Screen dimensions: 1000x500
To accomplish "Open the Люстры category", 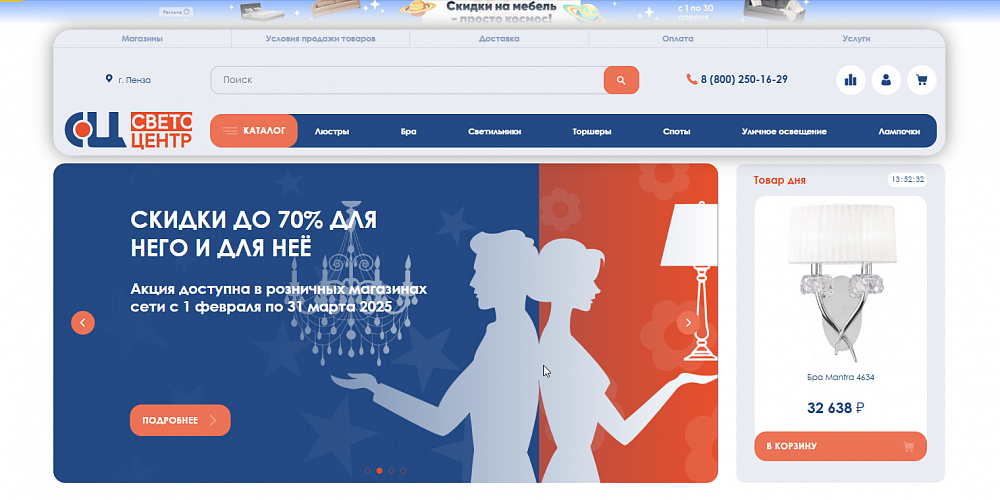I will pos(332,131).
